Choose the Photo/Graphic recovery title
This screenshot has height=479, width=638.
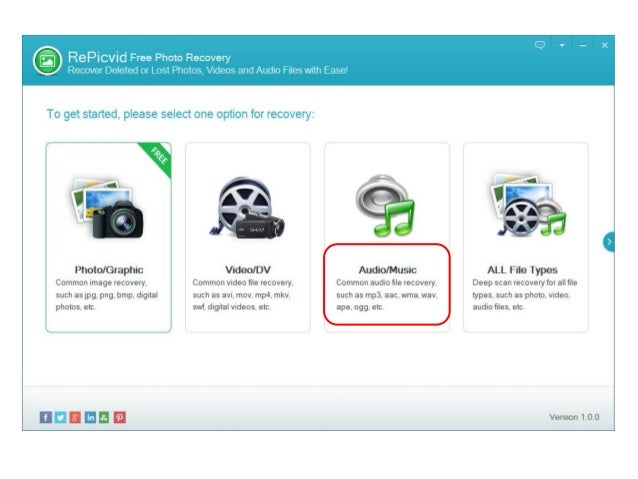(109, 270)
